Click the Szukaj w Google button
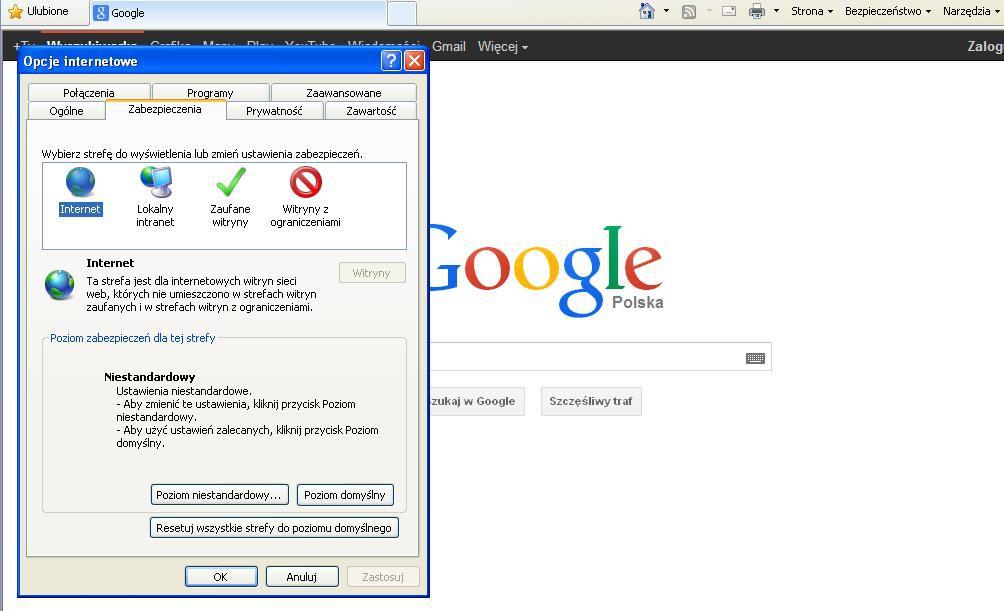 pyautogui.click(x=476, y=401)
